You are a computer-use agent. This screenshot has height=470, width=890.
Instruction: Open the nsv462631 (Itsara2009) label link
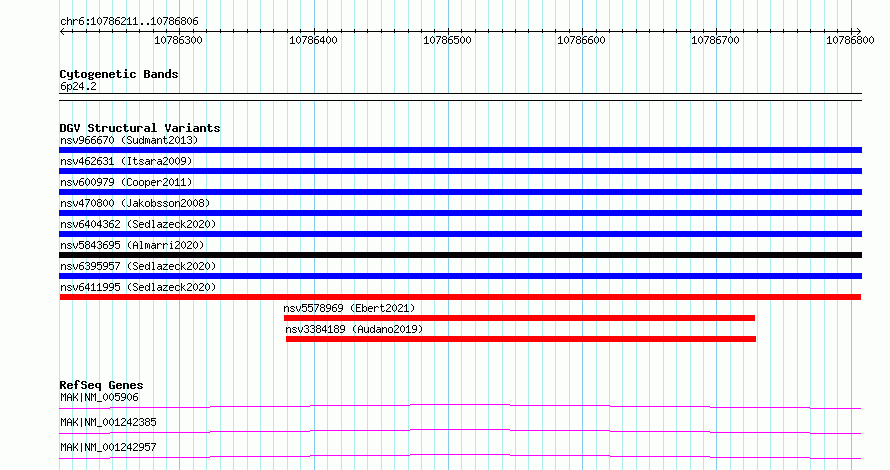(126, 161)
